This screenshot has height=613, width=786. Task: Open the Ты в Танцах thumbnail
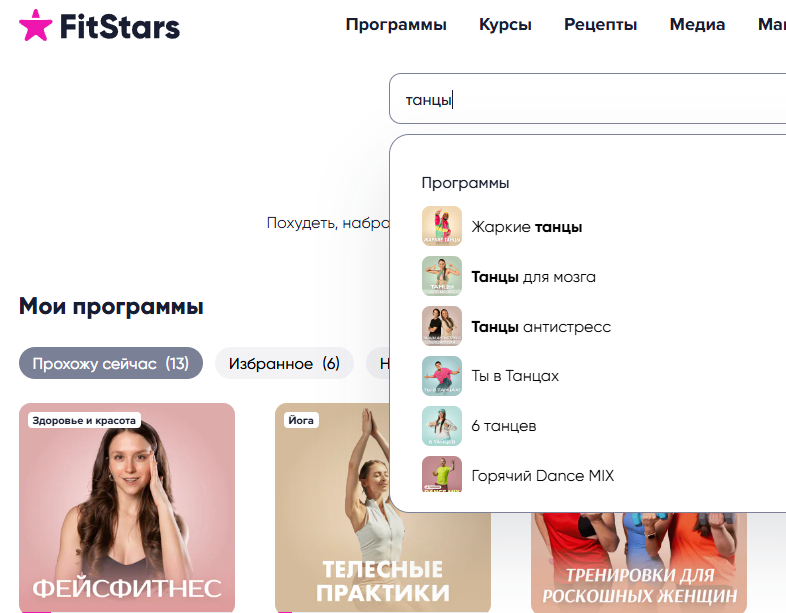pos(442,376)
